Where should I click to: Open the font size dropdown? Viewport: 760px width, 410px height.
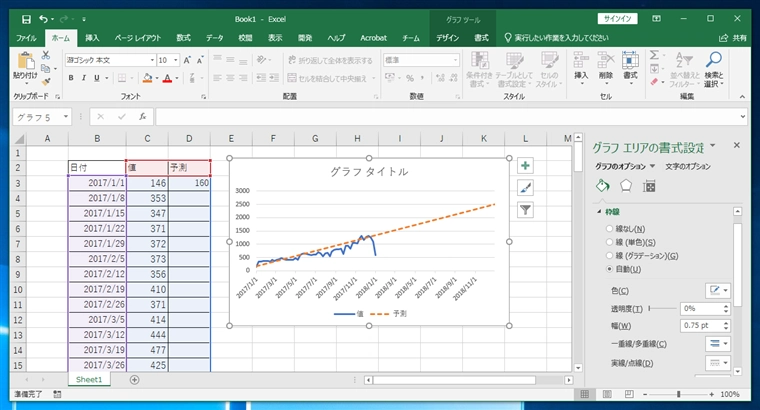176,60
